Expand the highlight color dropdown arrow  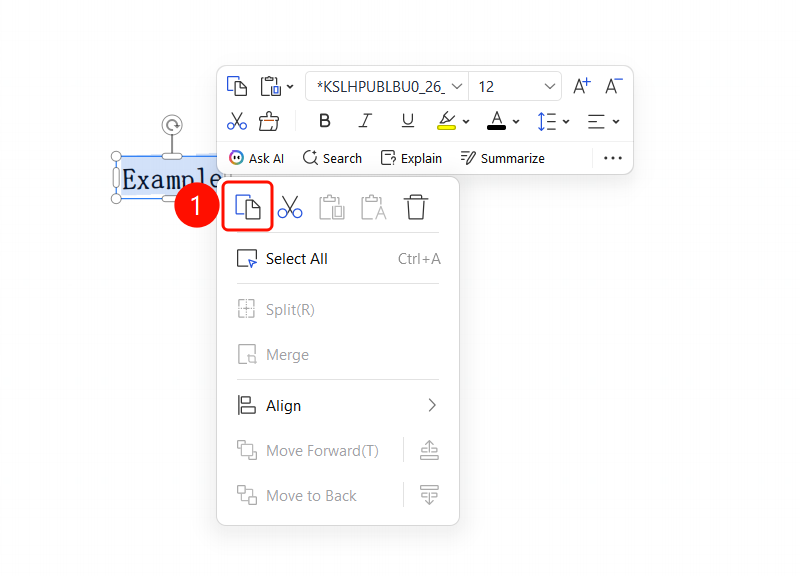point(466,121)
